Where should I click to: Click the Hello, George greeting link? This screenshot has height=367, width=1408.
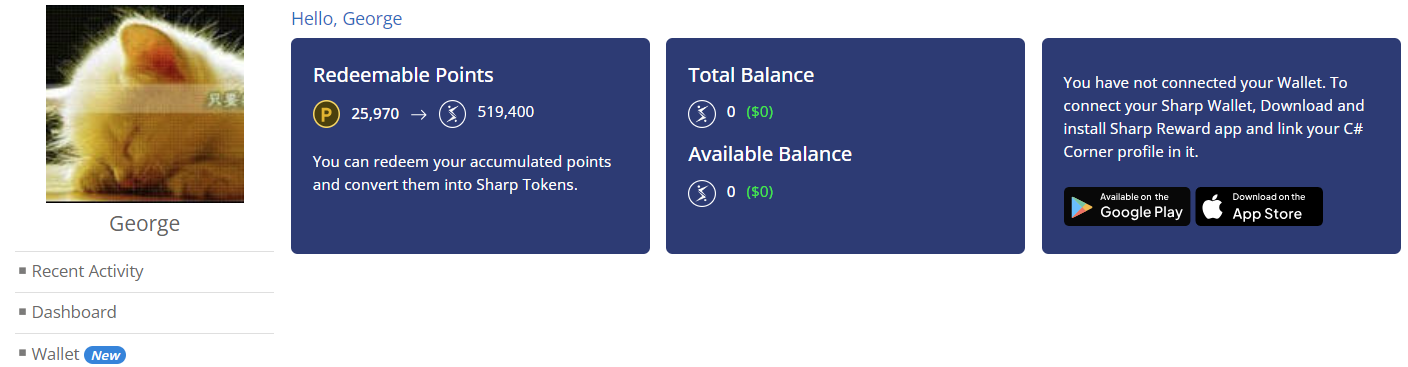[347, 18]
